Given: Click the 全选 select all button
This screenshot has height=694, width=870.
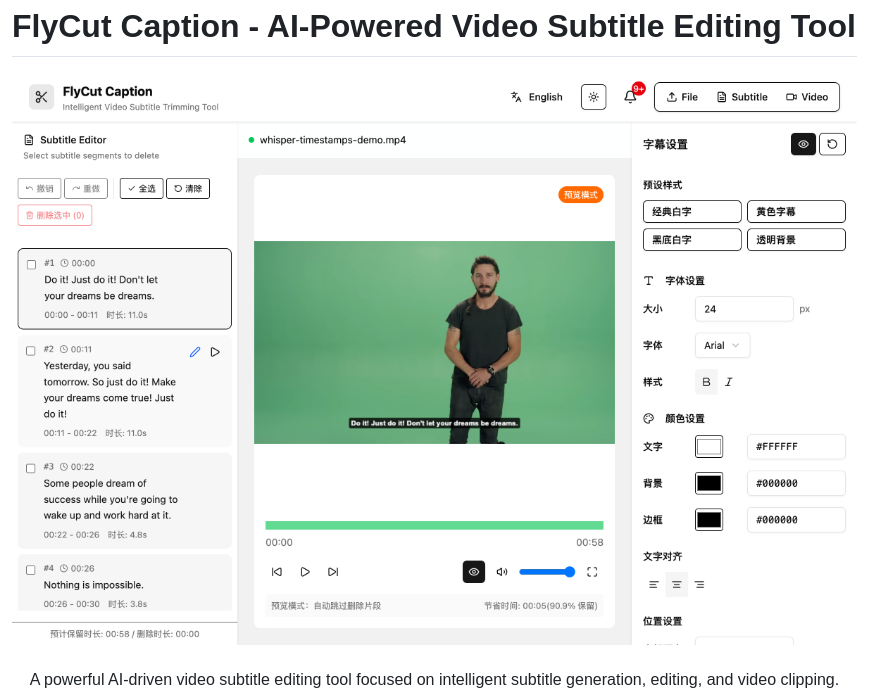Looking at the screenshot, I should pos(141,187).
